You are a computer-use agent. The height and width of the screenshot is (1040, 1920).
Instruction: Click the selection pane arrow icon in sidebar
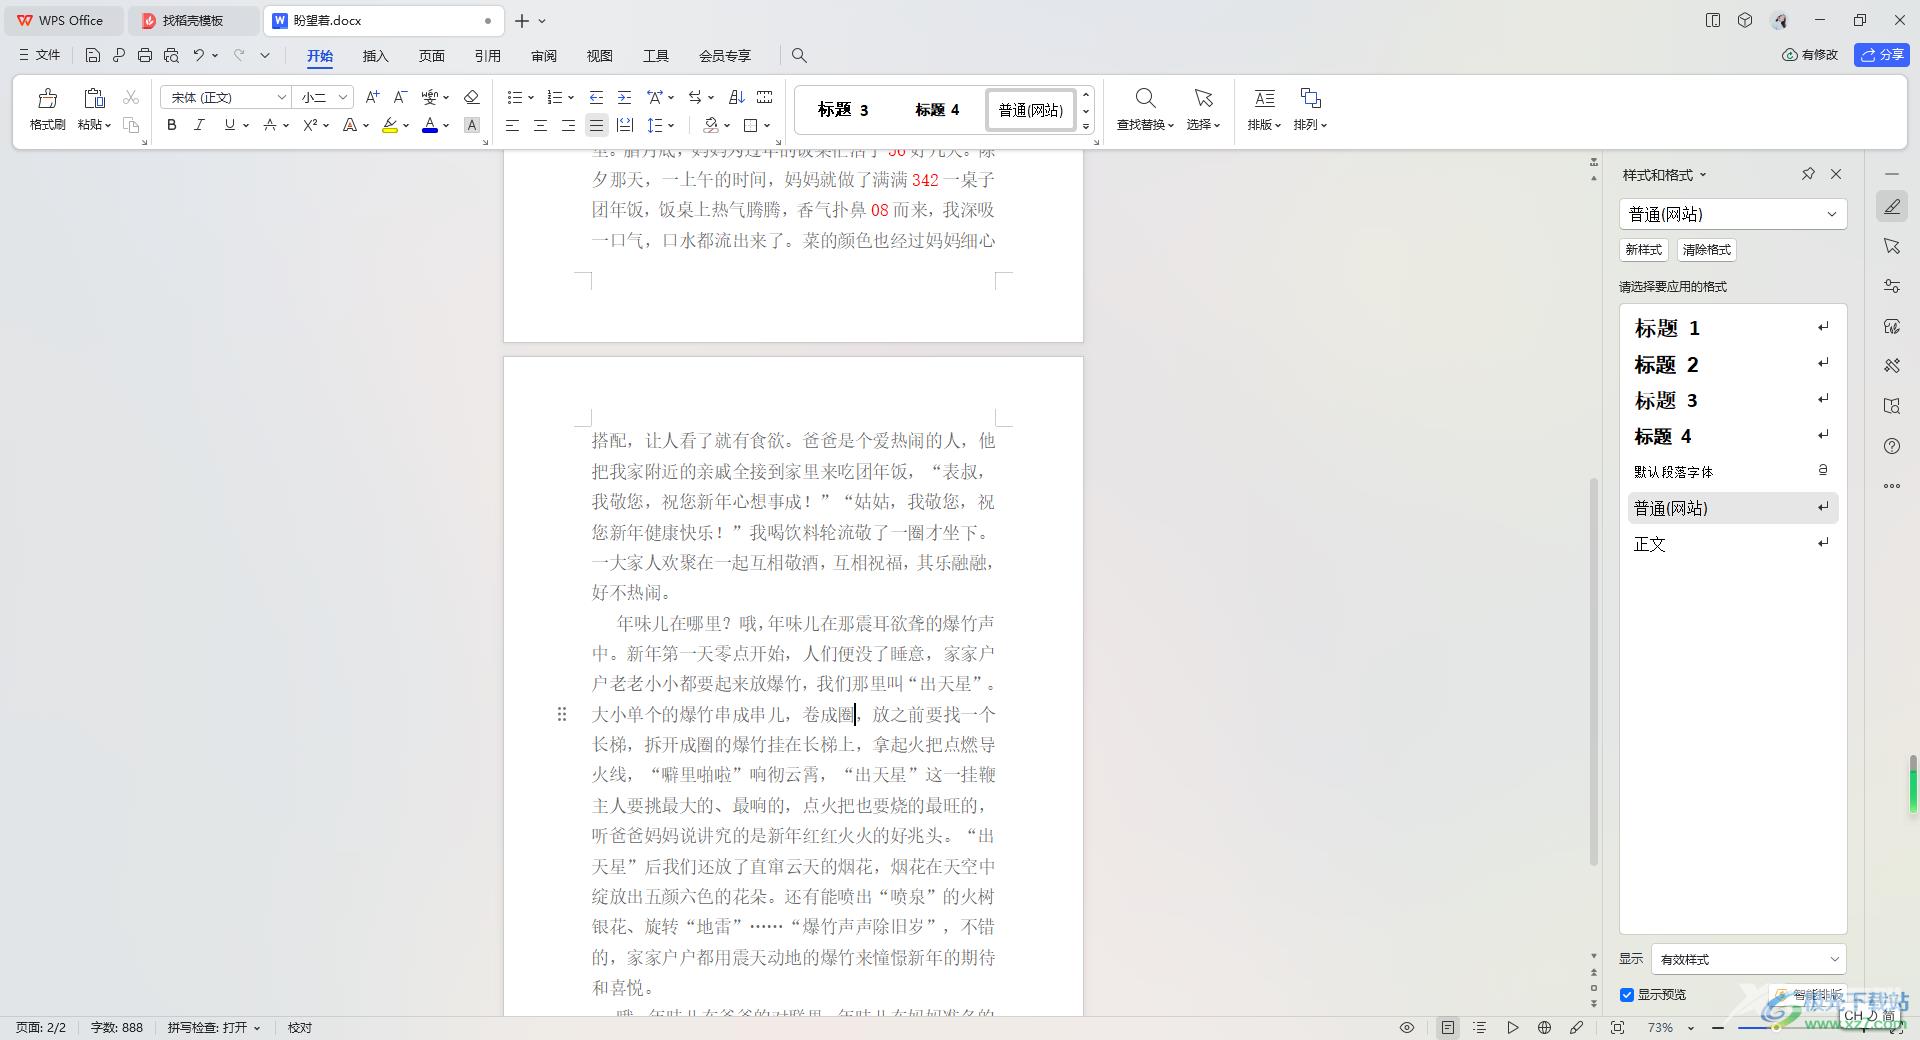tap(1892, 246)
